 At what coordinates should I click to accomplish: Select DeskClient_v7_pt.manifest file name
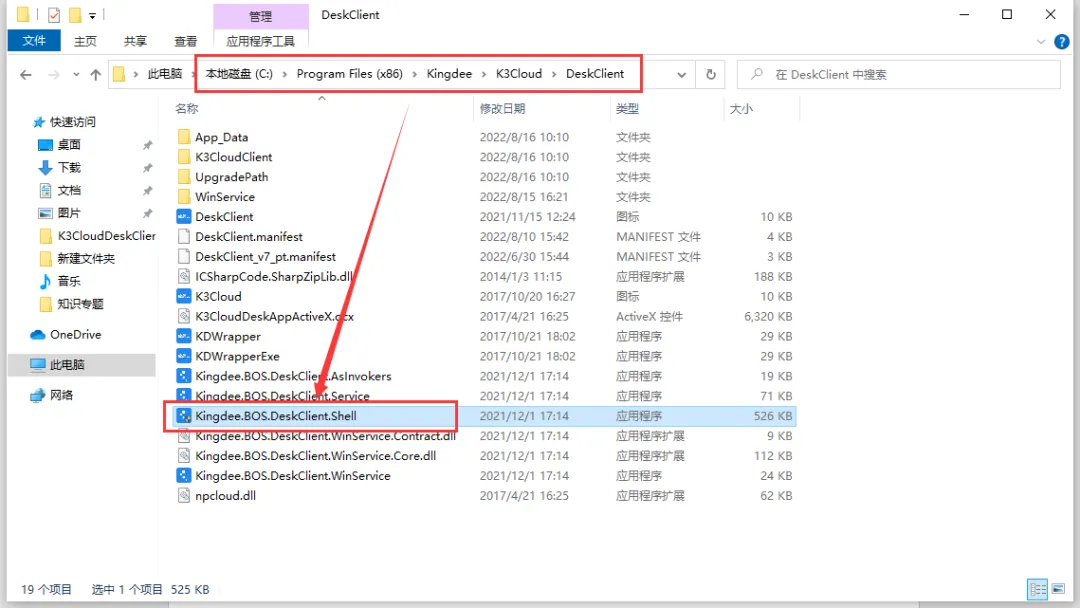click(265, 257)
